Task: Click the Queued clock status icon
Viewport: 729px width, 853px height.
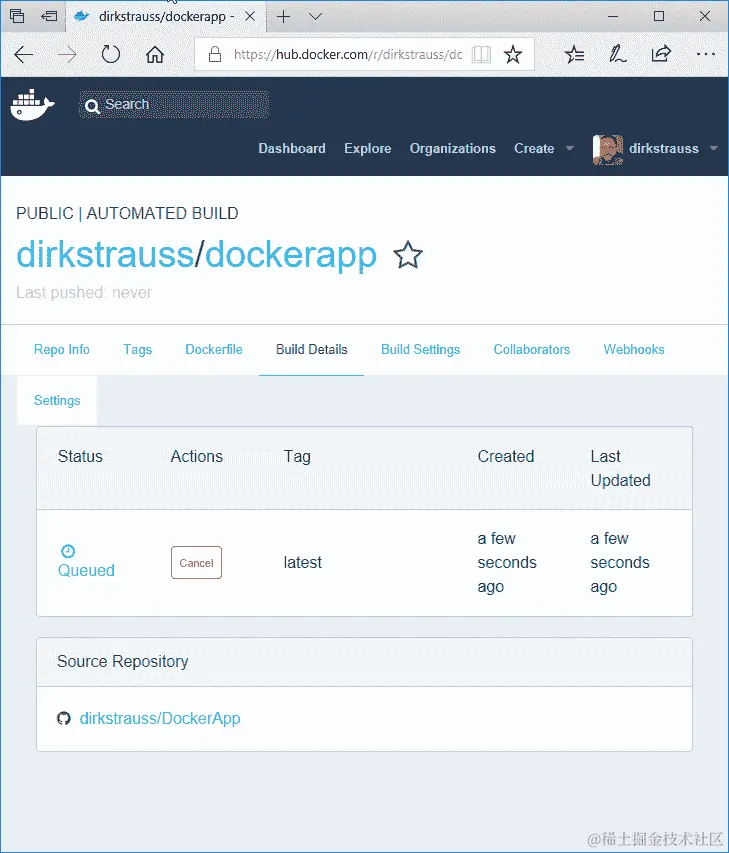Action: (68, 551)
